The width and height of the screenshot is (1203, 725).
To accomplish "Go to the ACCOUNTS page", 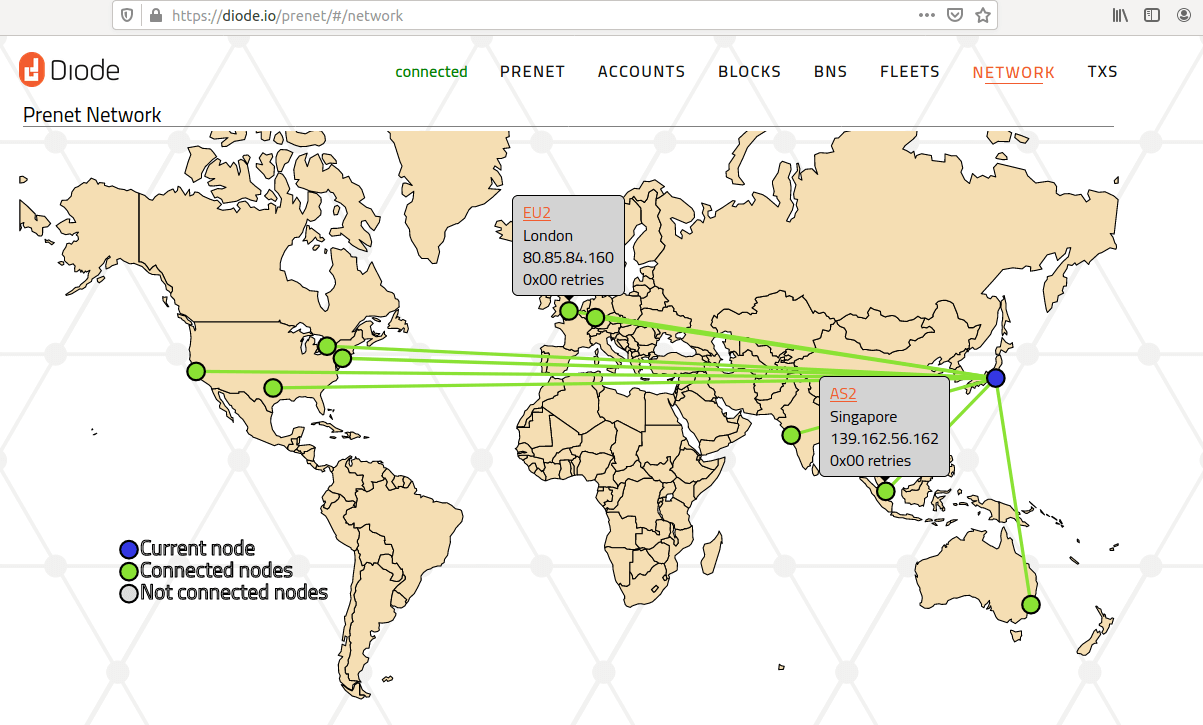I will [641, 72].
